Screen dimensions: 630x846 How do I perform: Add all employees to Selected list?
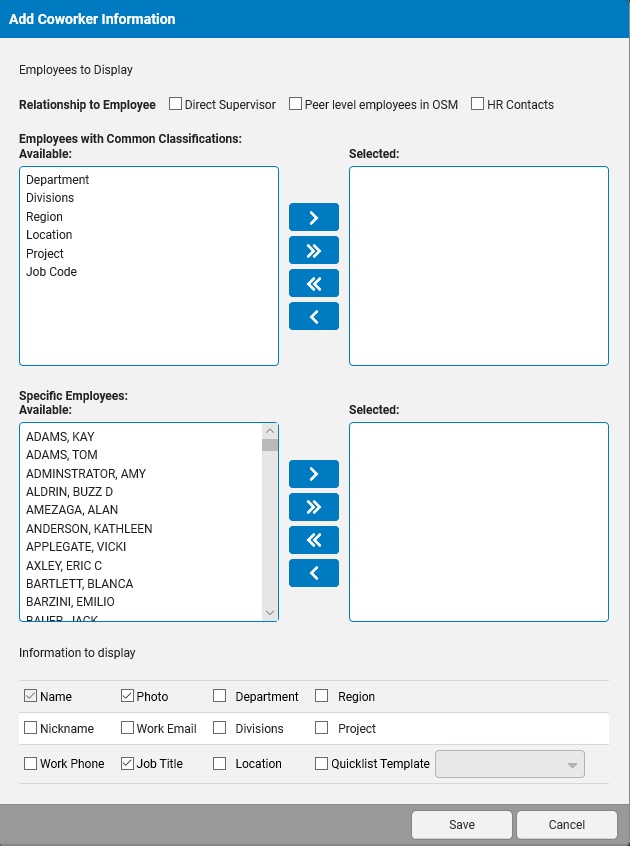click(314, 507)
